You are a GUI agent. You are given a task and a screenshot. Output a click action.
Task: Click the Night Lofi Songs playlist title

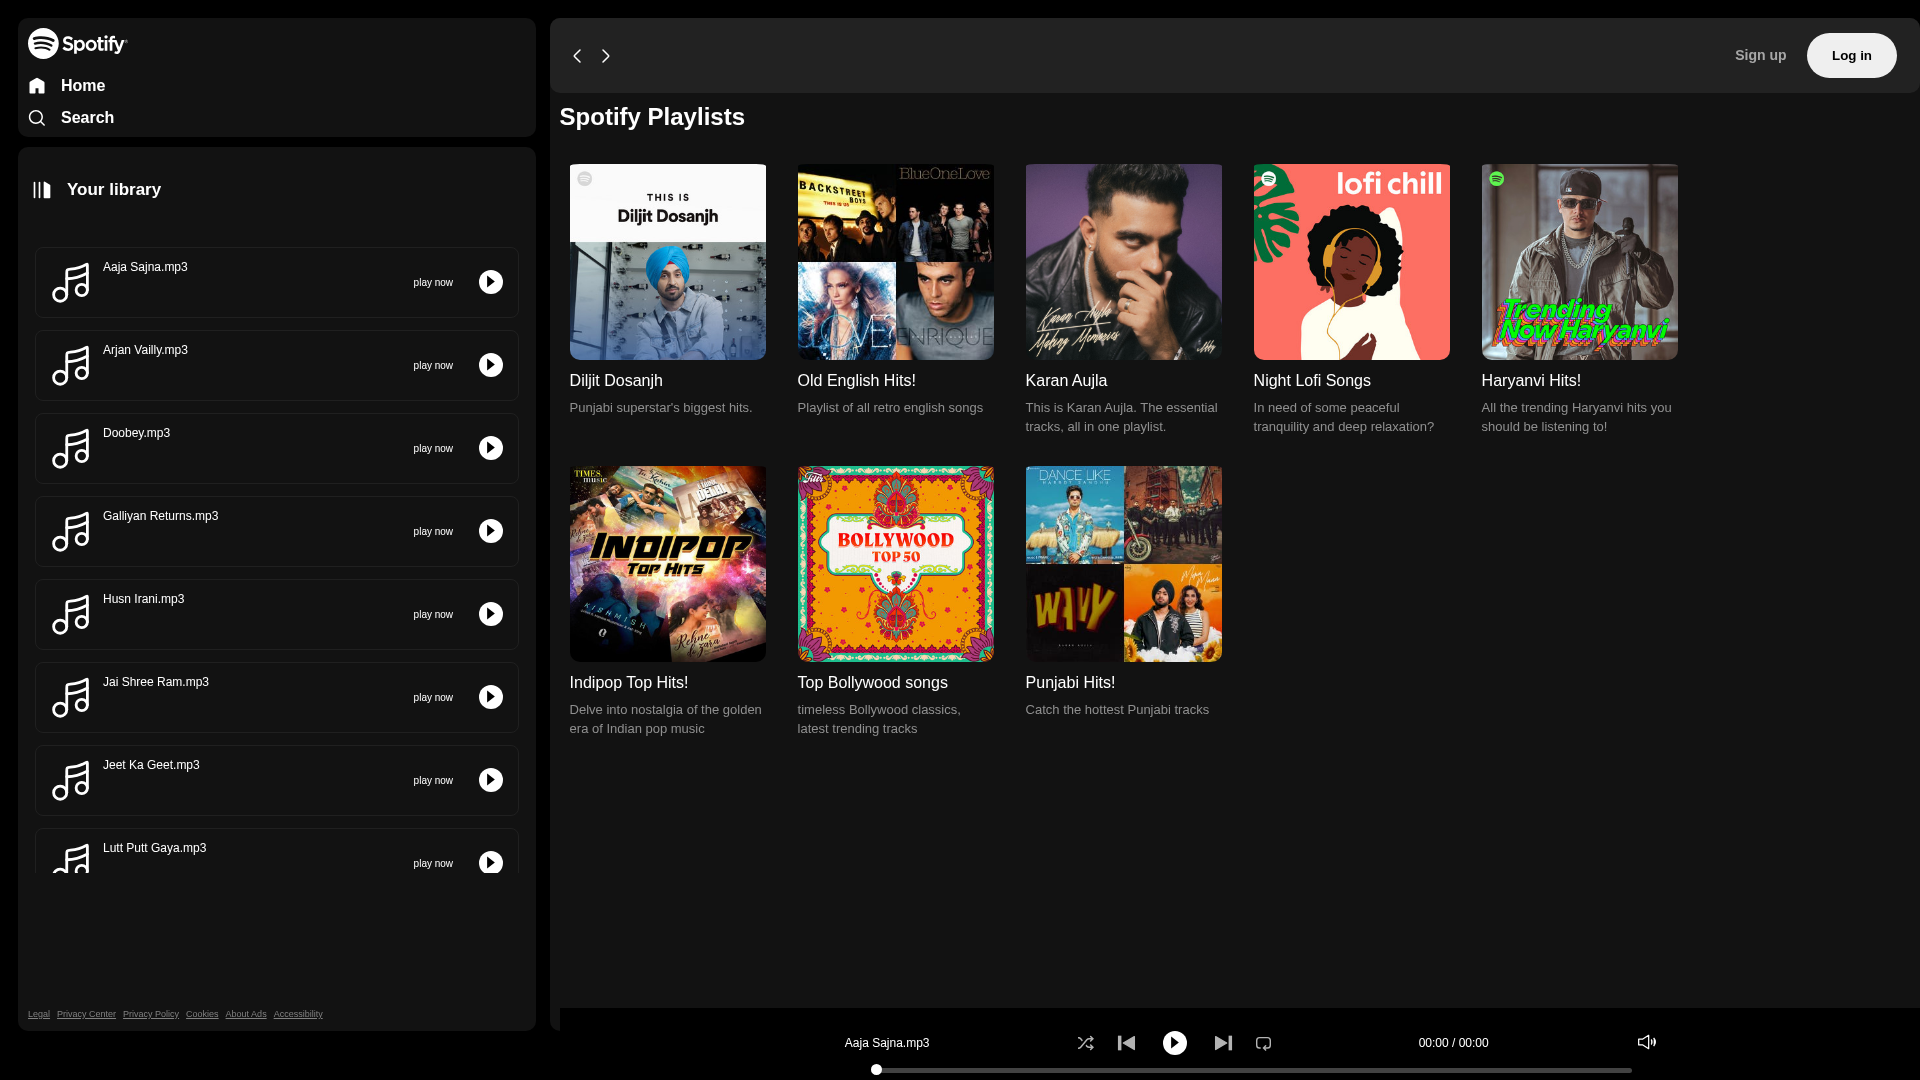pyautogui.click(x=1312, y=381)
